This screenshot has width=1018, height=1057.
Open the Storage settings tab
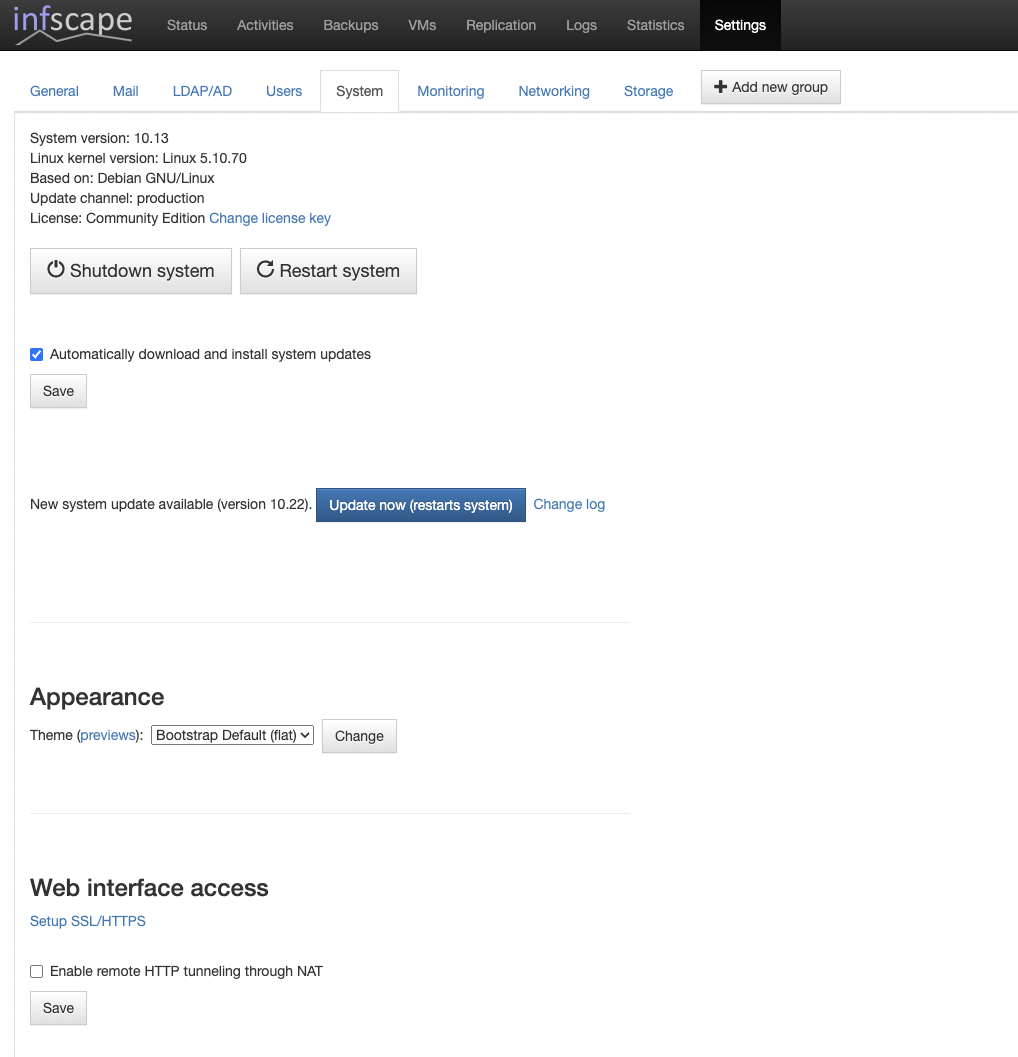point(648,91)
